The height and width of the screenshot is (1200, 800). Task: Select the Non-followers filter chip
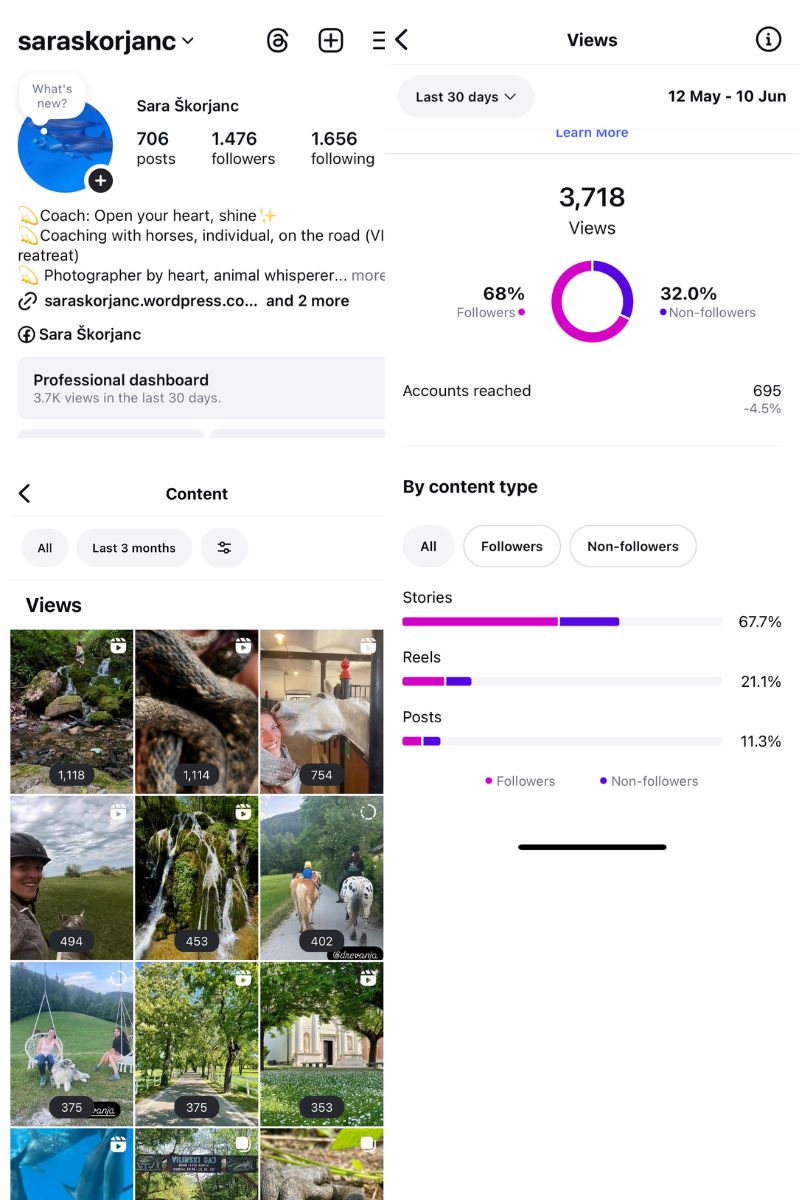(632, 546)
